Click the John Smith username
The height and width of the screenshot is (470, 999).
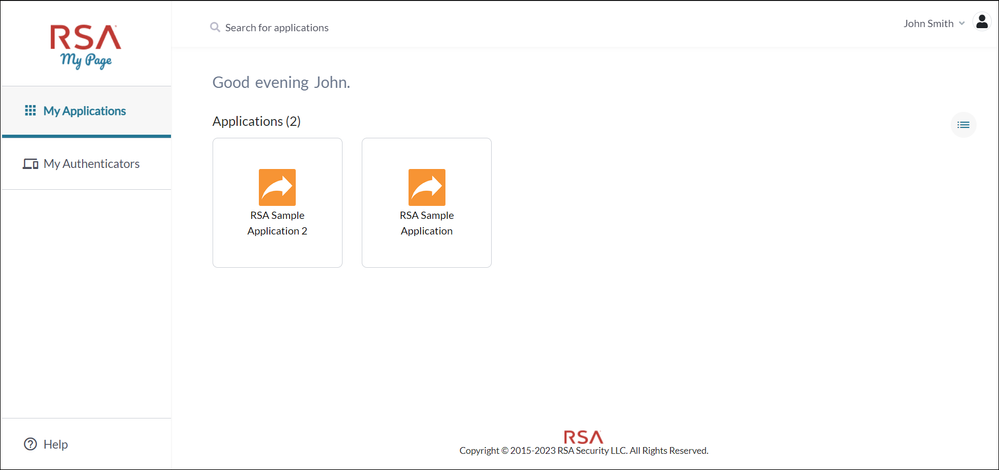tap(928, 23)
